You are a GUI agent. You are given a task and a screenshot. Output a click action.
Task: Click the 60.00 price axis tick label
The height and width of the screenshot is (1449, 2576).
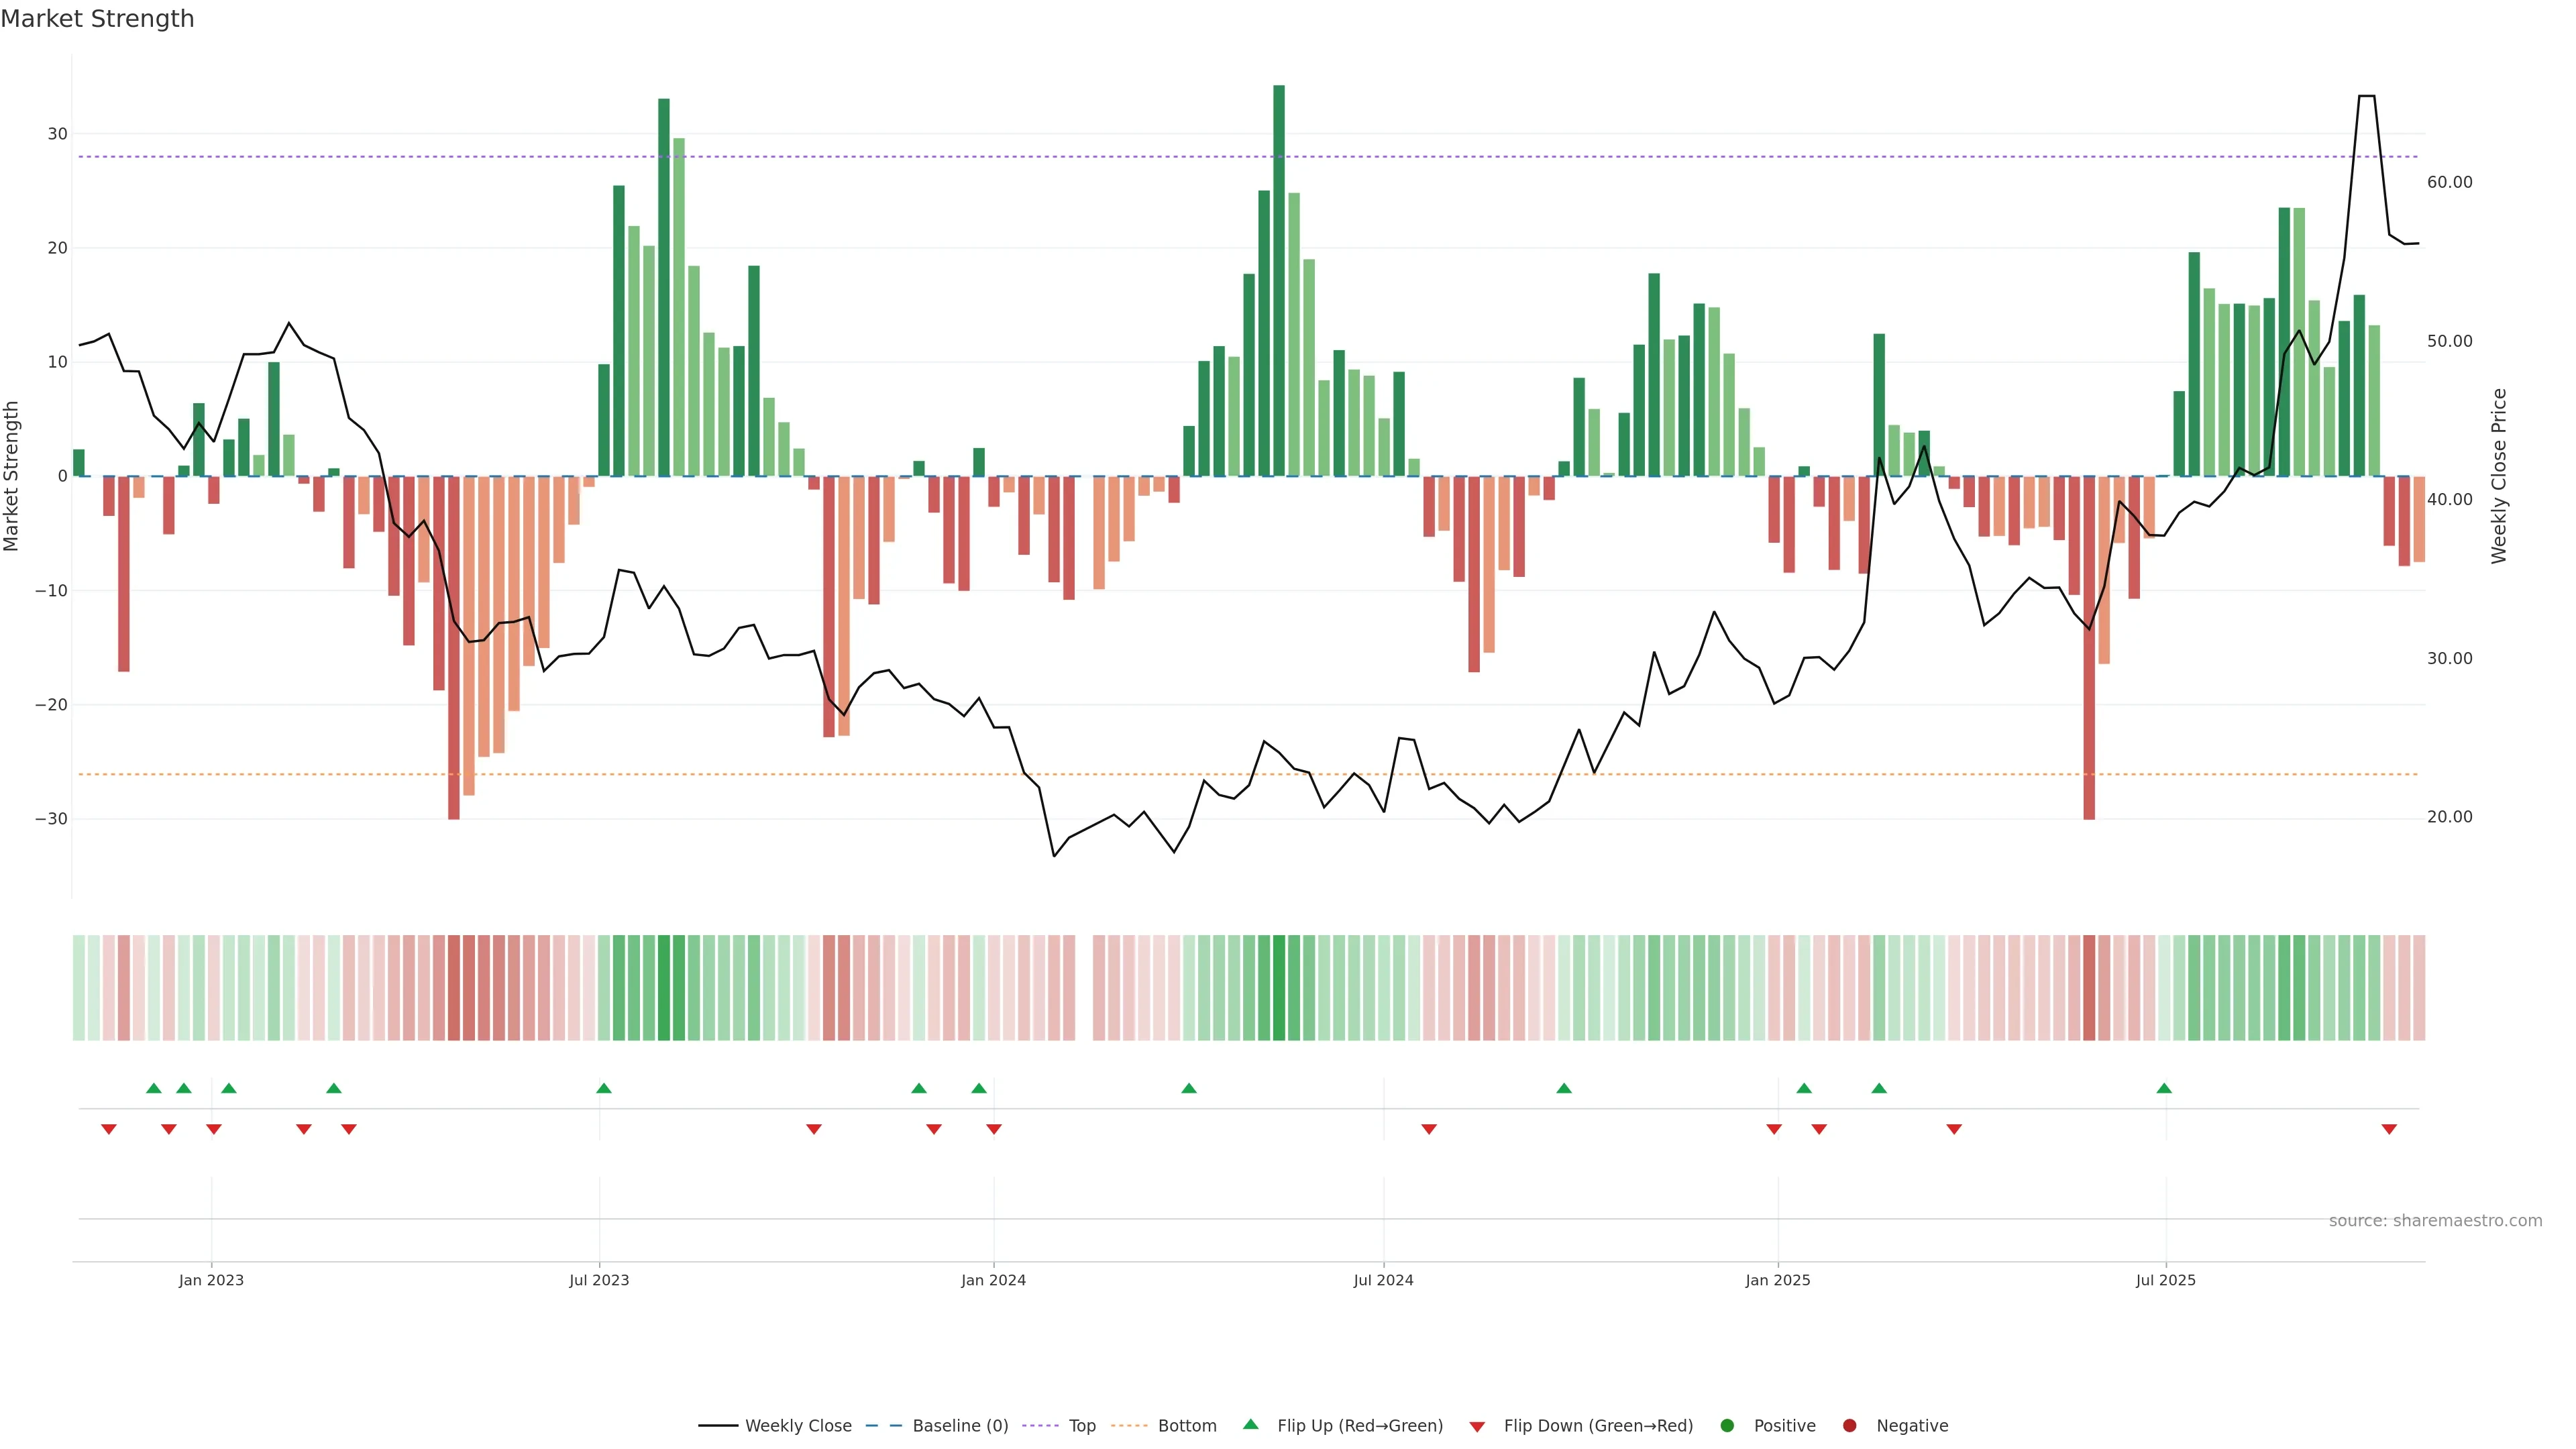pos(2449,182)
